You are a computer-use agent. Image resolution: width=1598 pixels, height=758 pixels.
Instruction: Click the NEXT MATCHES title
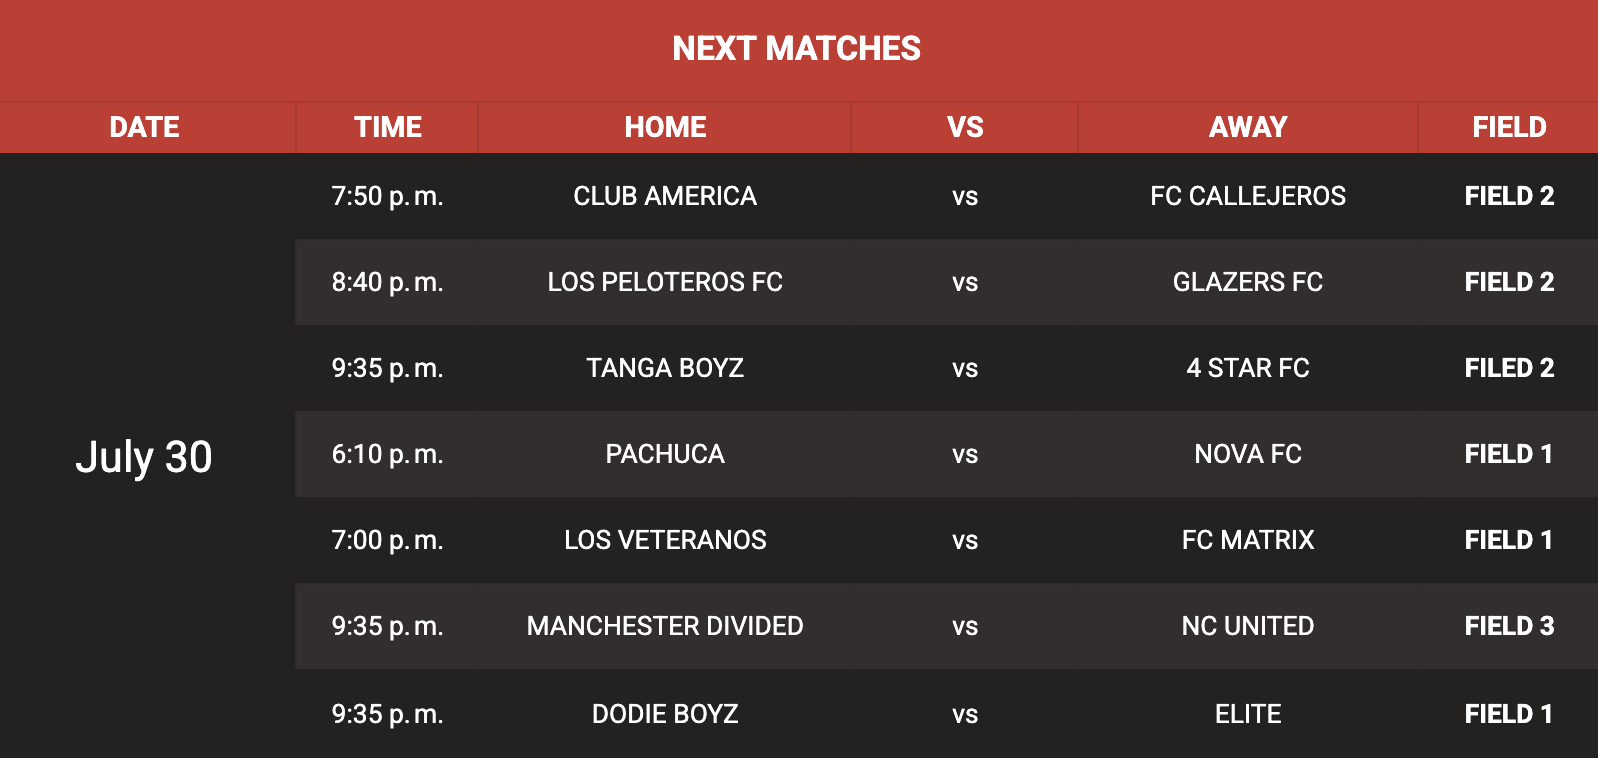[x=796, y=48]
